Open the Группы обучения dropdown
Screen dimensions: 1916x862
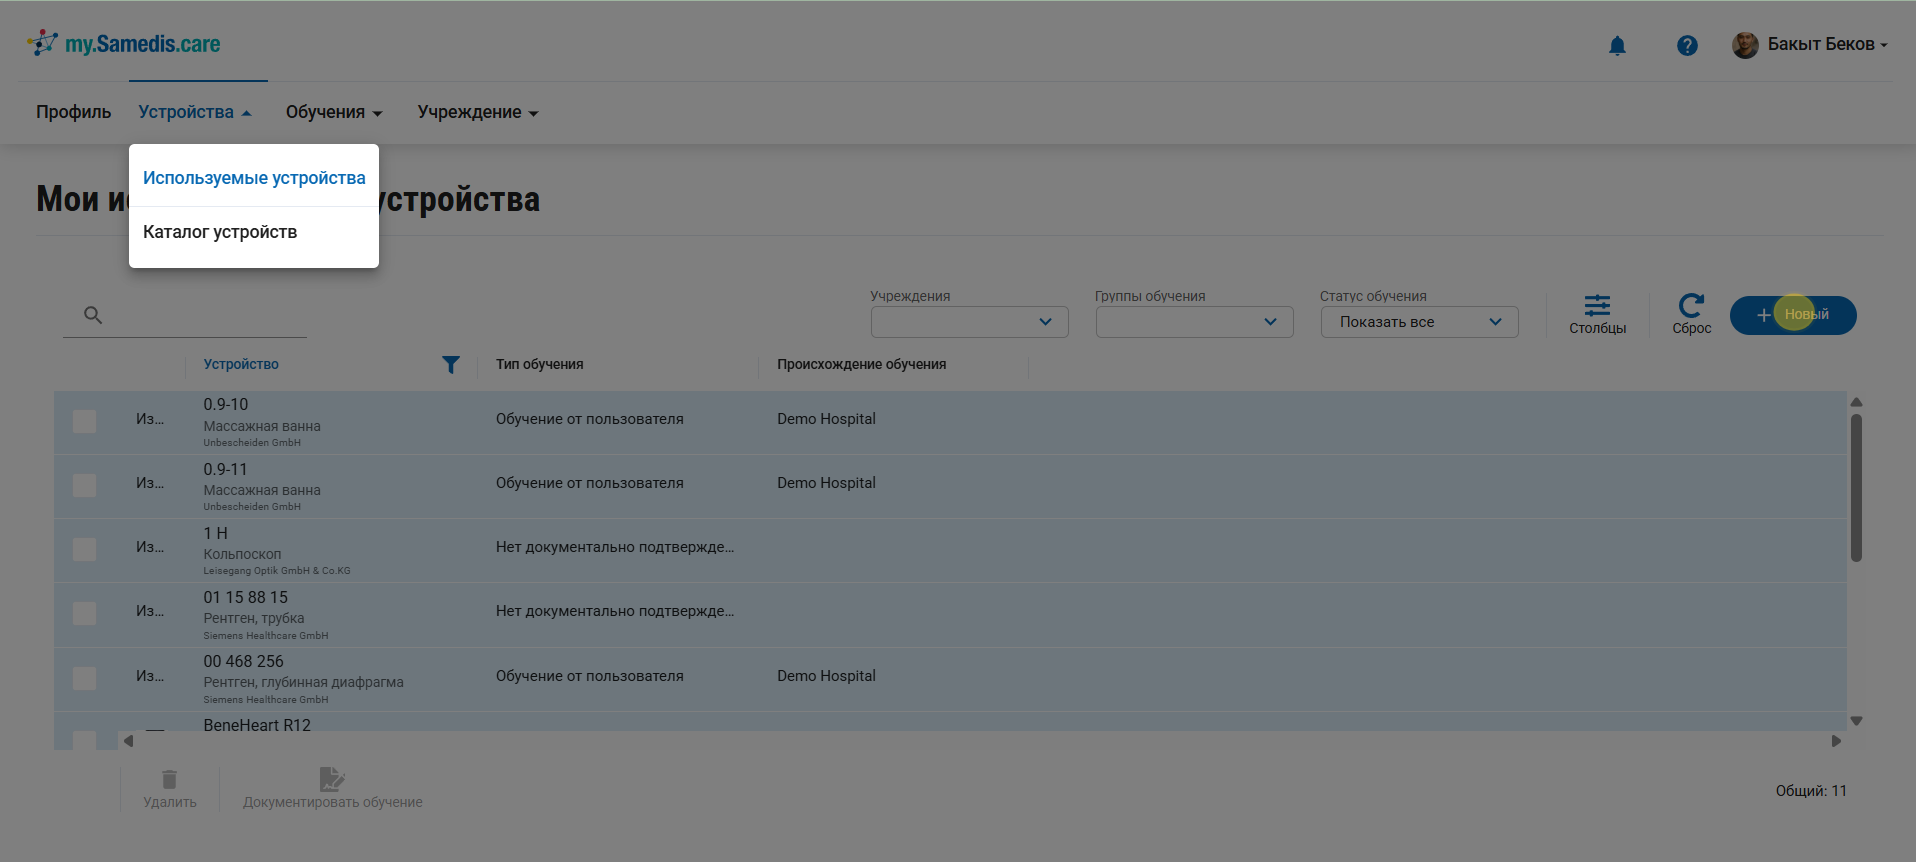[x=1194, y=322]
